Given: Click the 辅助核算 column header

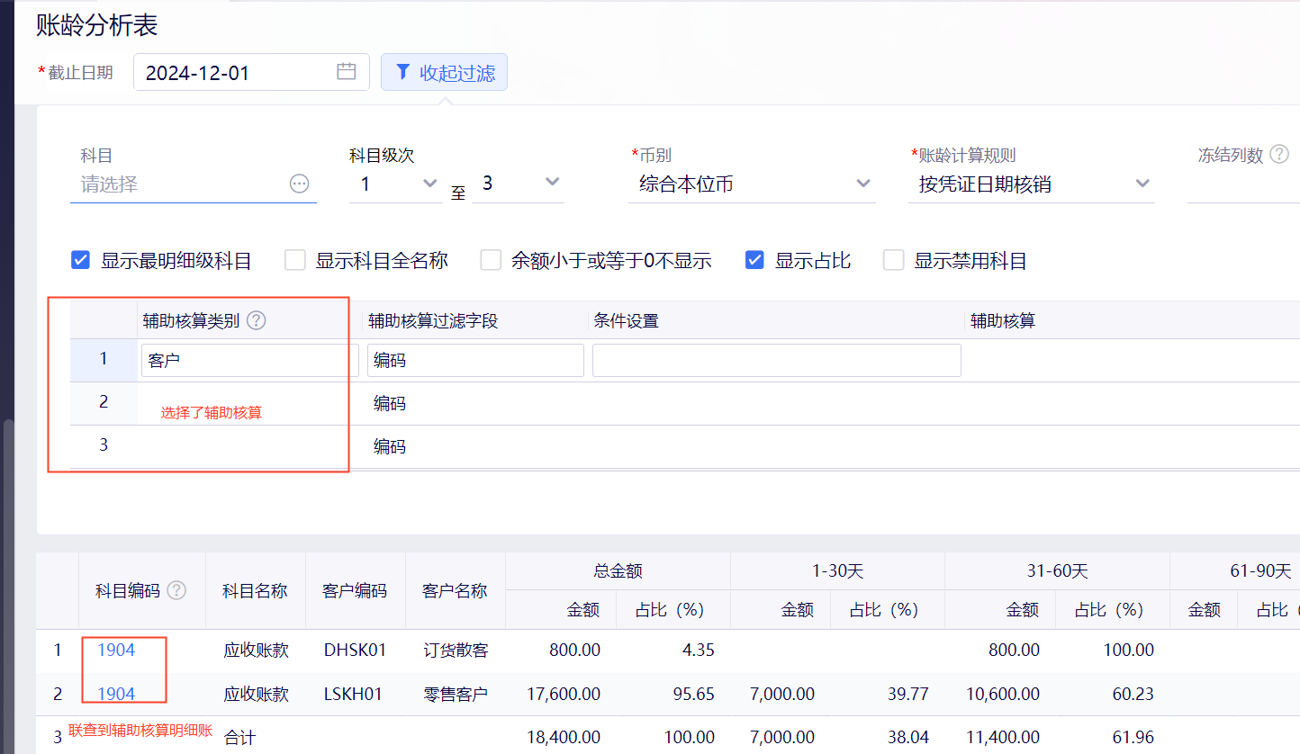Looking at the screenshot, I should tap(1002, 321).
